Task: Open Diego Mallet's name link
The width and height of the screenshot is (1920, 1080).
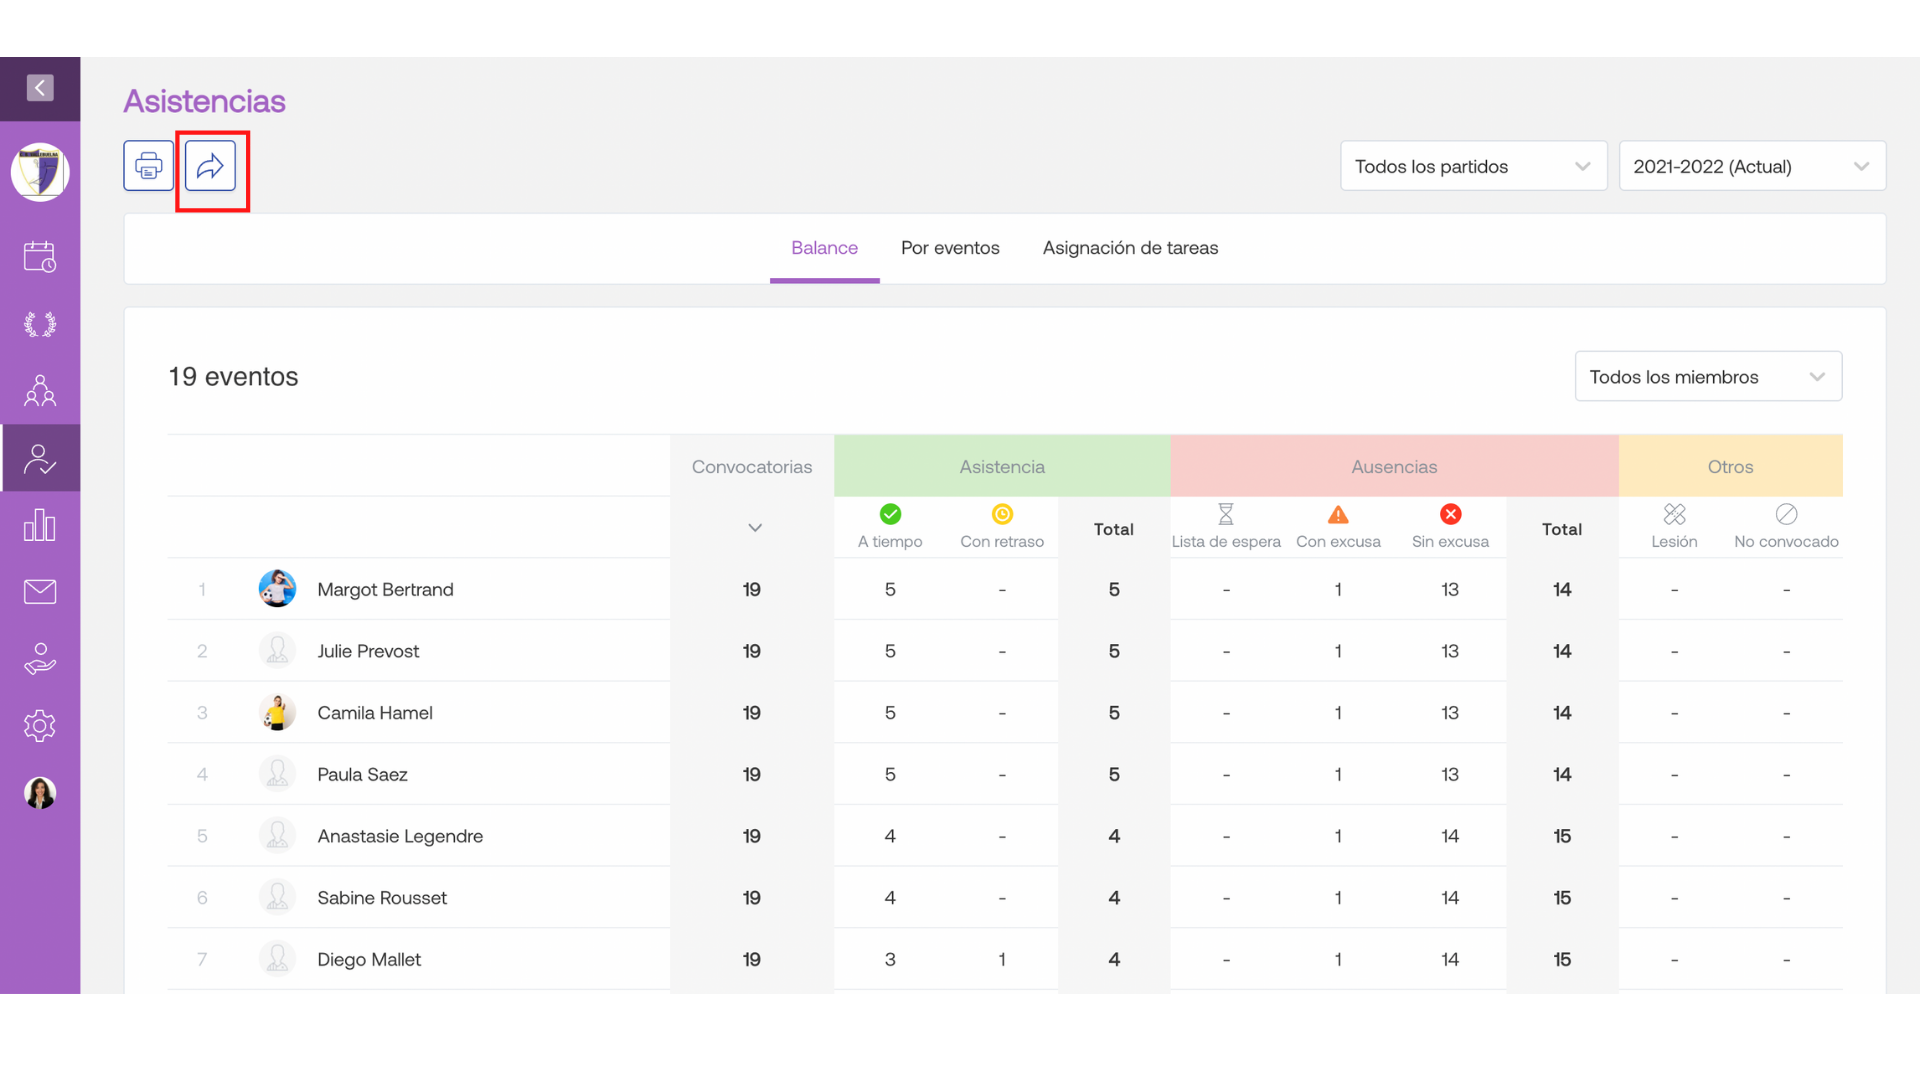Action: 369,960
